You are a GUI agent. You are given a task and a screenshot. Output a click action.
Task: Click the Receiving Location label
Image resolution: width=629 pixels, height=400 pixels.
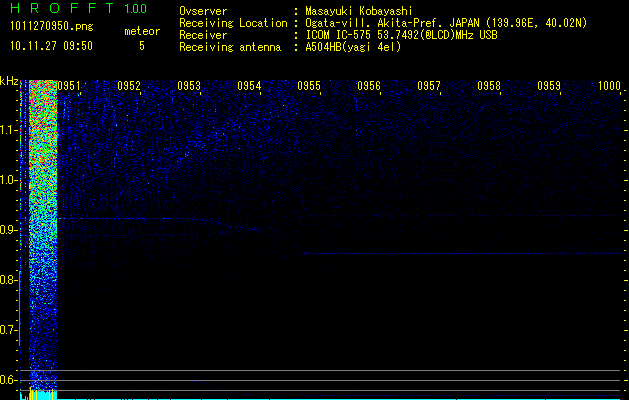pyautogui.click(x=233, y=23)
